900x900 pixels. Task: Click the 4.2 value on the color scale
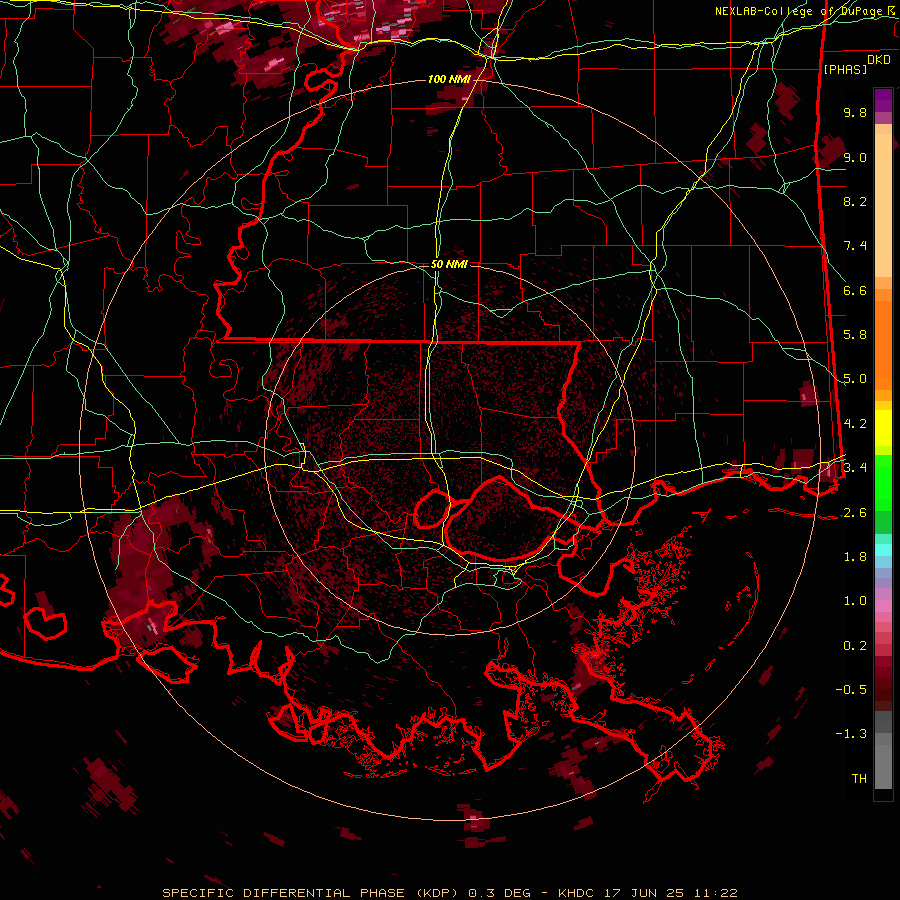[855, 424]
